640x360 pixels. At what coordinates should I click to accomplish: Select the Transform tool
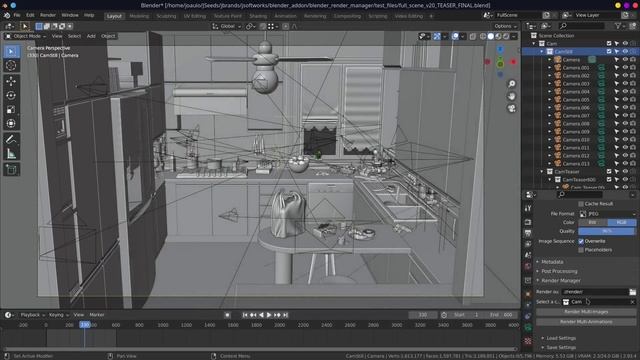coord(11,123)
